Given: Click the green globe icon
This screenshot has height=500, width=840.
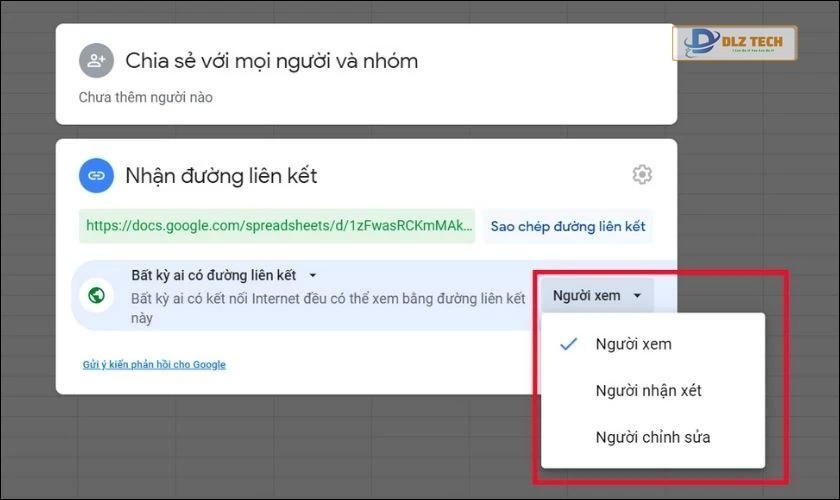Looking at the screenshot, I should [x=96, y=295].
